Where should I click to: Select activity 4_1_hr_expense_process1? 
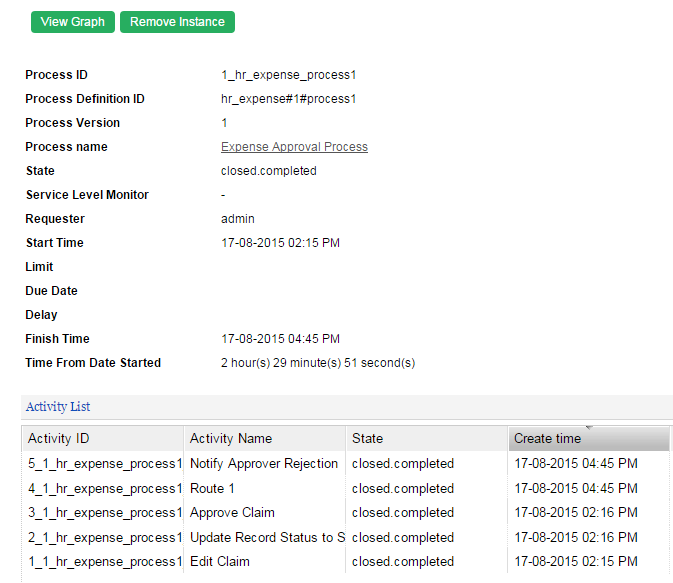[104, 489]
